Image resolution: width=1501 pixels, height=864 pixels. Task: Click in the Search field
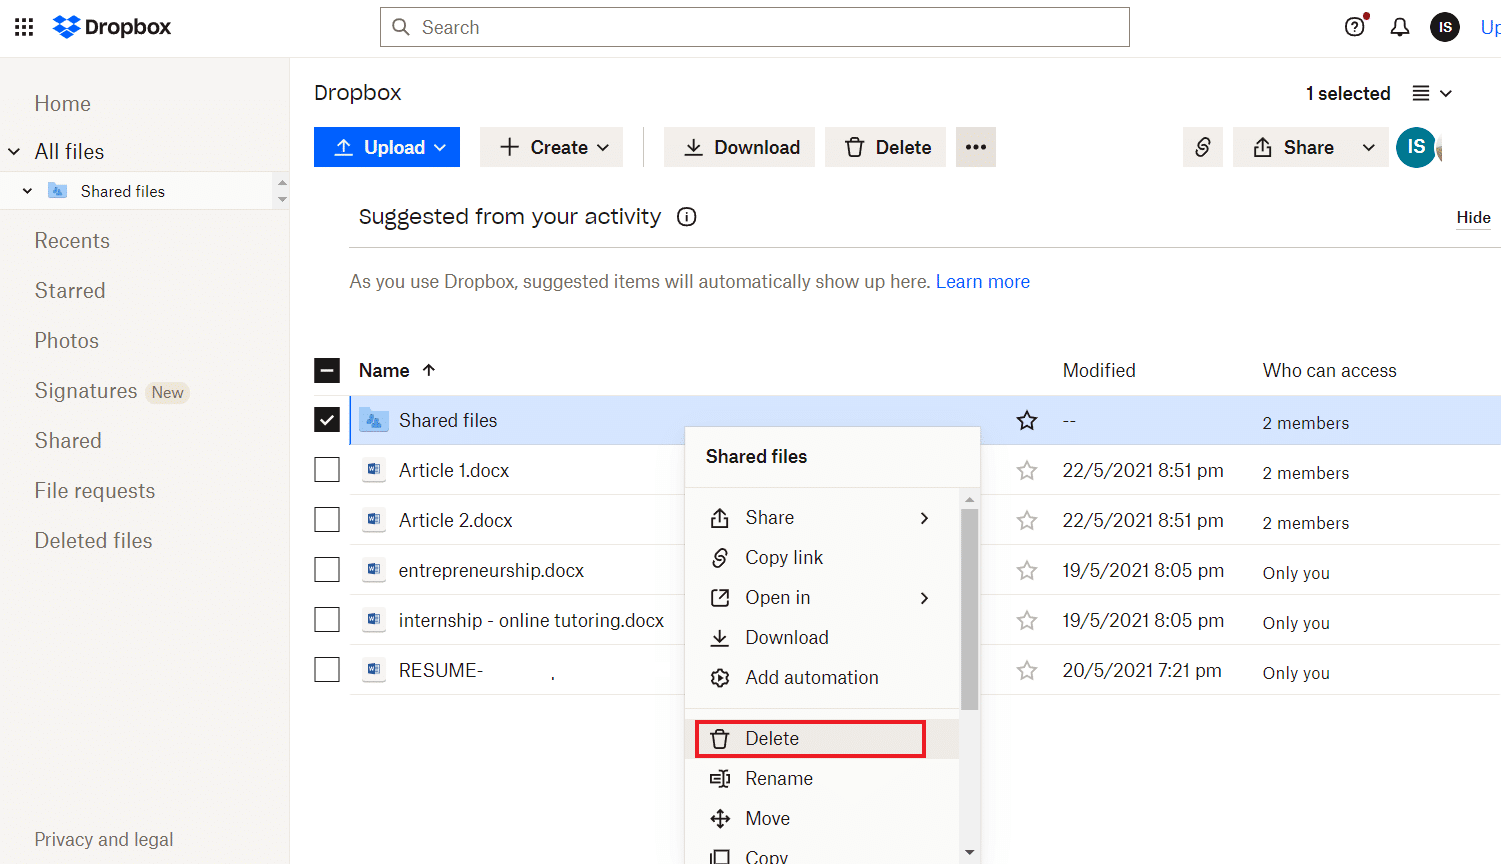point(755,27)
